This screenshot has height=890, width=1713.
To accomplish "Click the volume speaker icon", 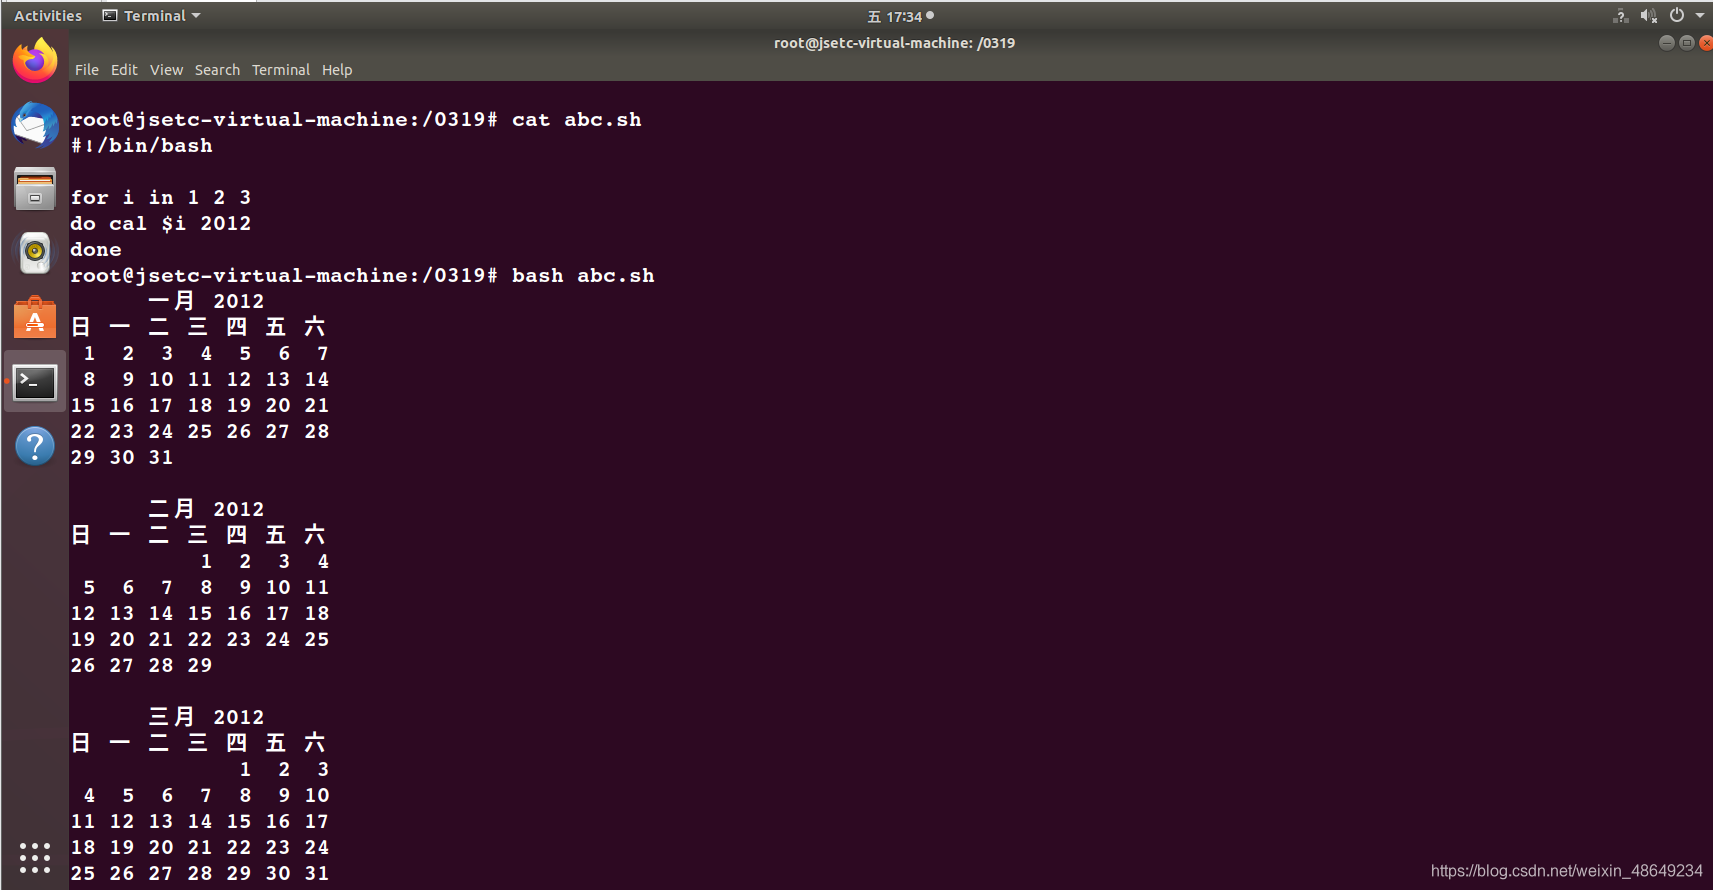I will click(1649, 16).
